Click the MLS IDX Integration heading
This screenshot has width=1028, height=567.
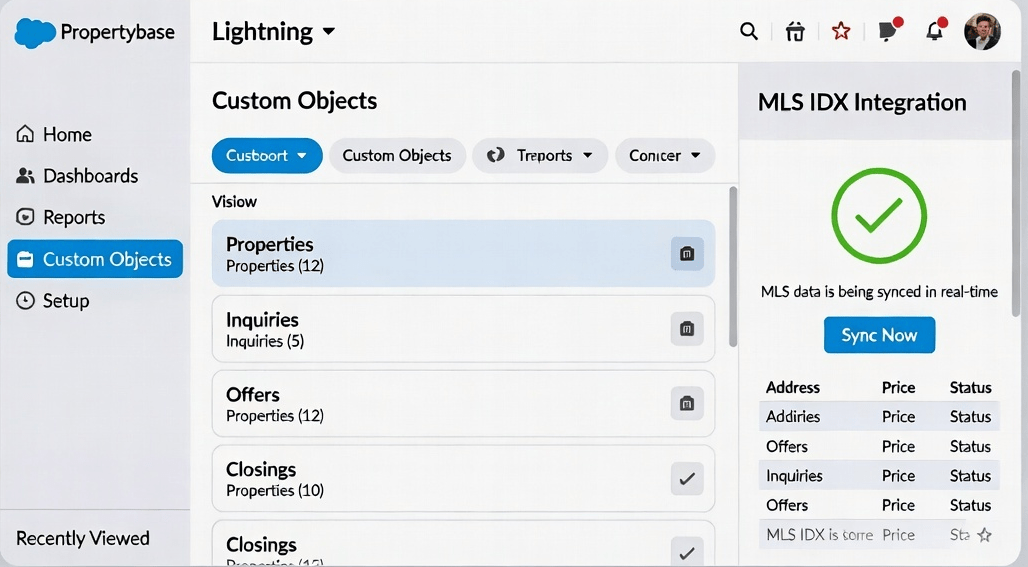862,102
